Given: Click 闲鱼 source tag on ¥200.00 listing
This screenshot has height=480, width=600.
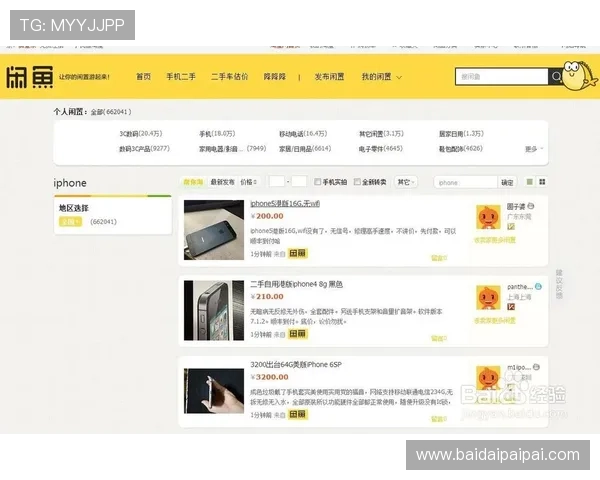Looking at the screenshot, I should point(297,253).
